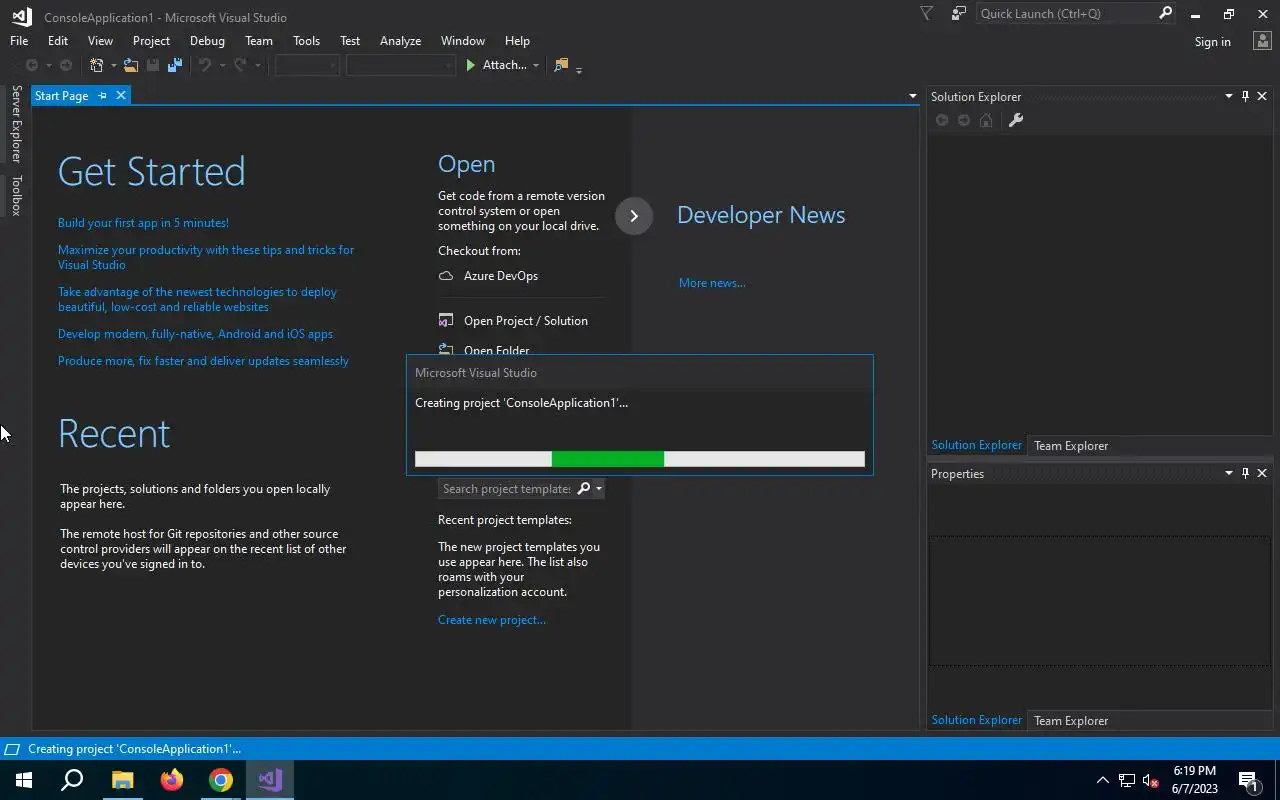Click Develop modern Android and iOS apps link
The width and height of the screenshot is (1280, 800).
point(195,334)
